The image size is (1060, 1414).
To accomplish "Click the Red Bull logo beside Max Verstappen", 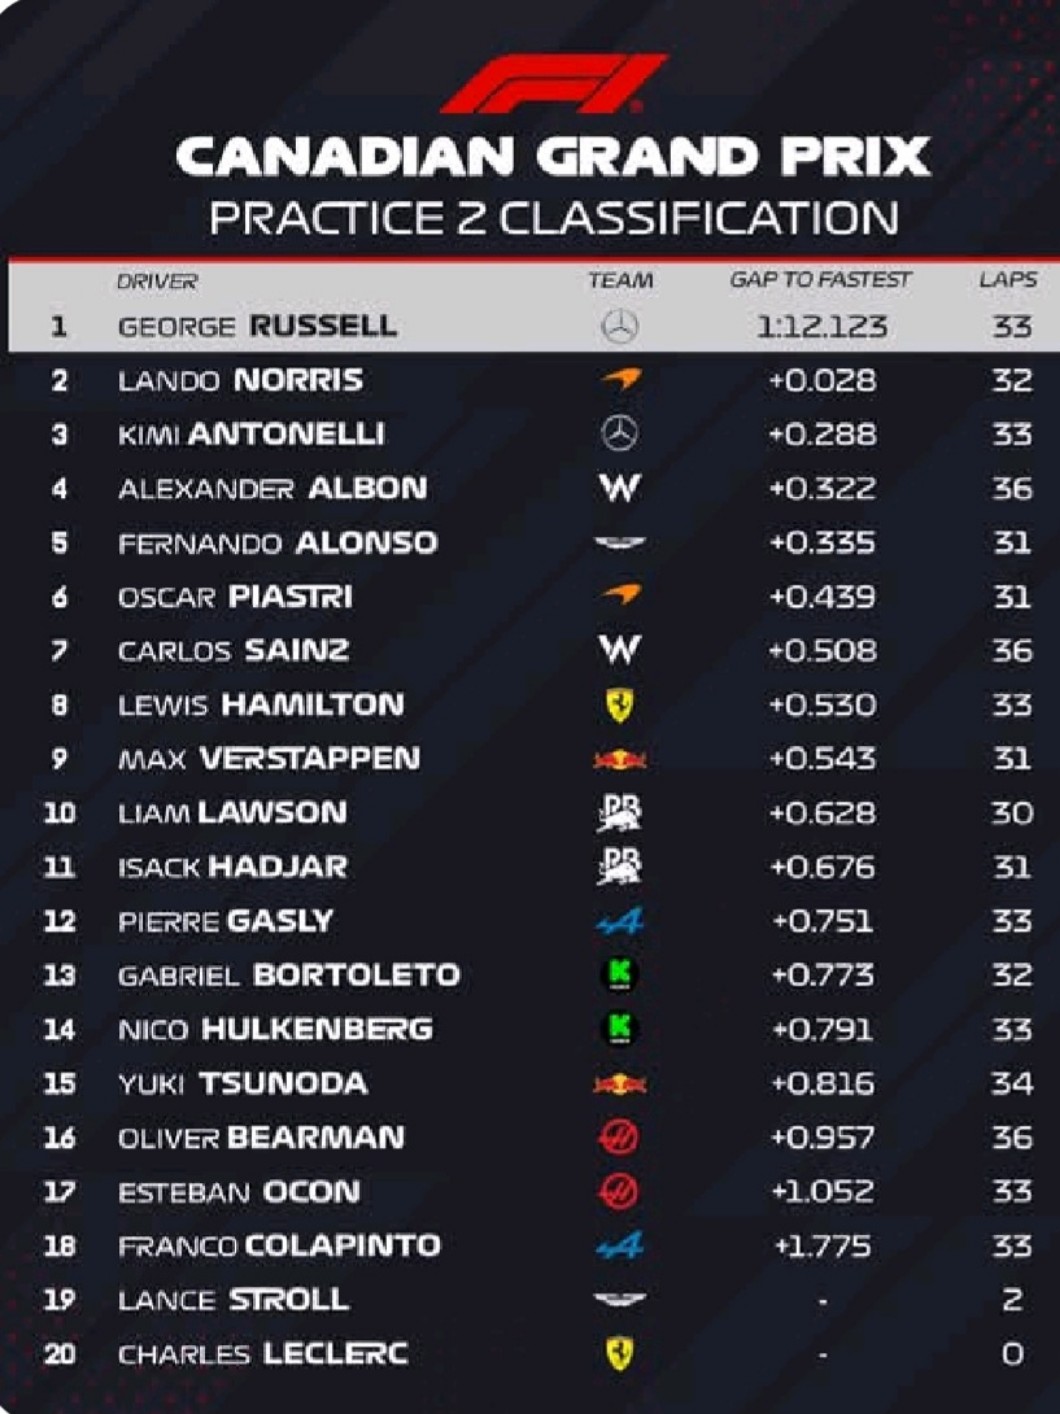I will pyautogui.click(x=620, y=760).
